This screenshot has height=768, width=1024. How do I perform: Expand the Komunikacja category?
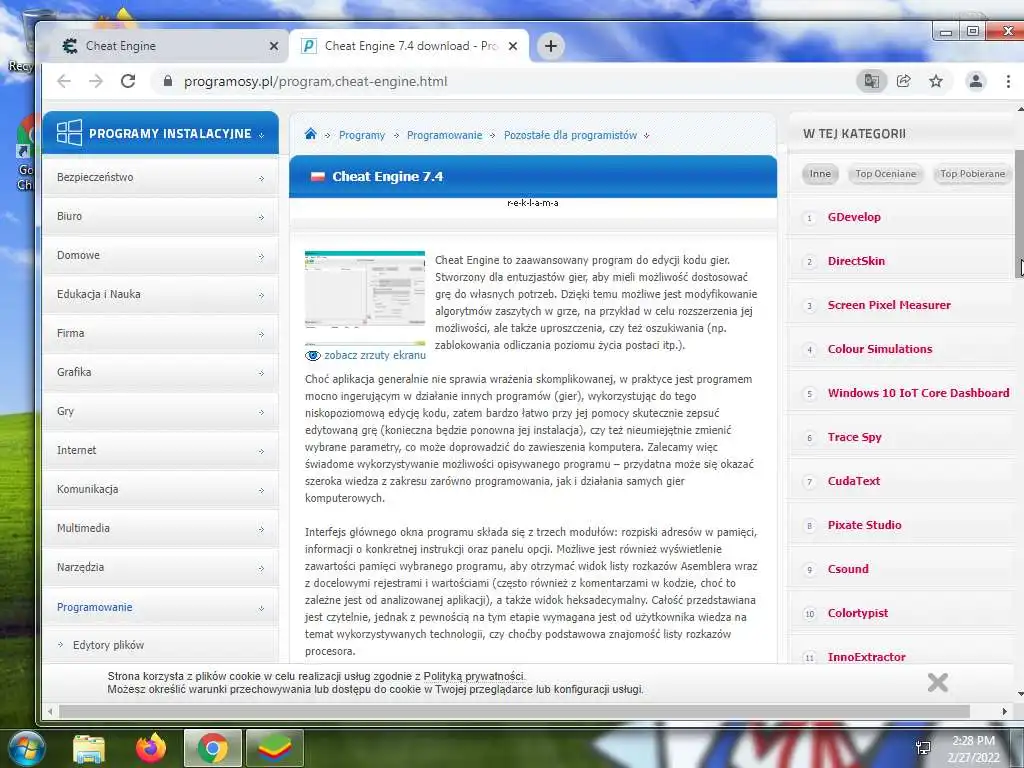pyautogui.click(x=161, y=489)
